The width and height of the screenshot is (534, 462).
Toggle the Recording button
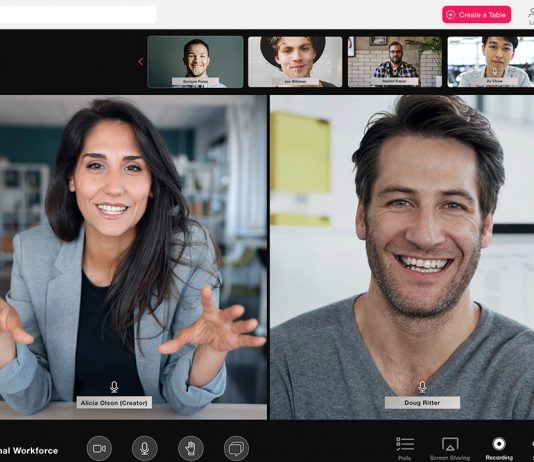(499, 448)
